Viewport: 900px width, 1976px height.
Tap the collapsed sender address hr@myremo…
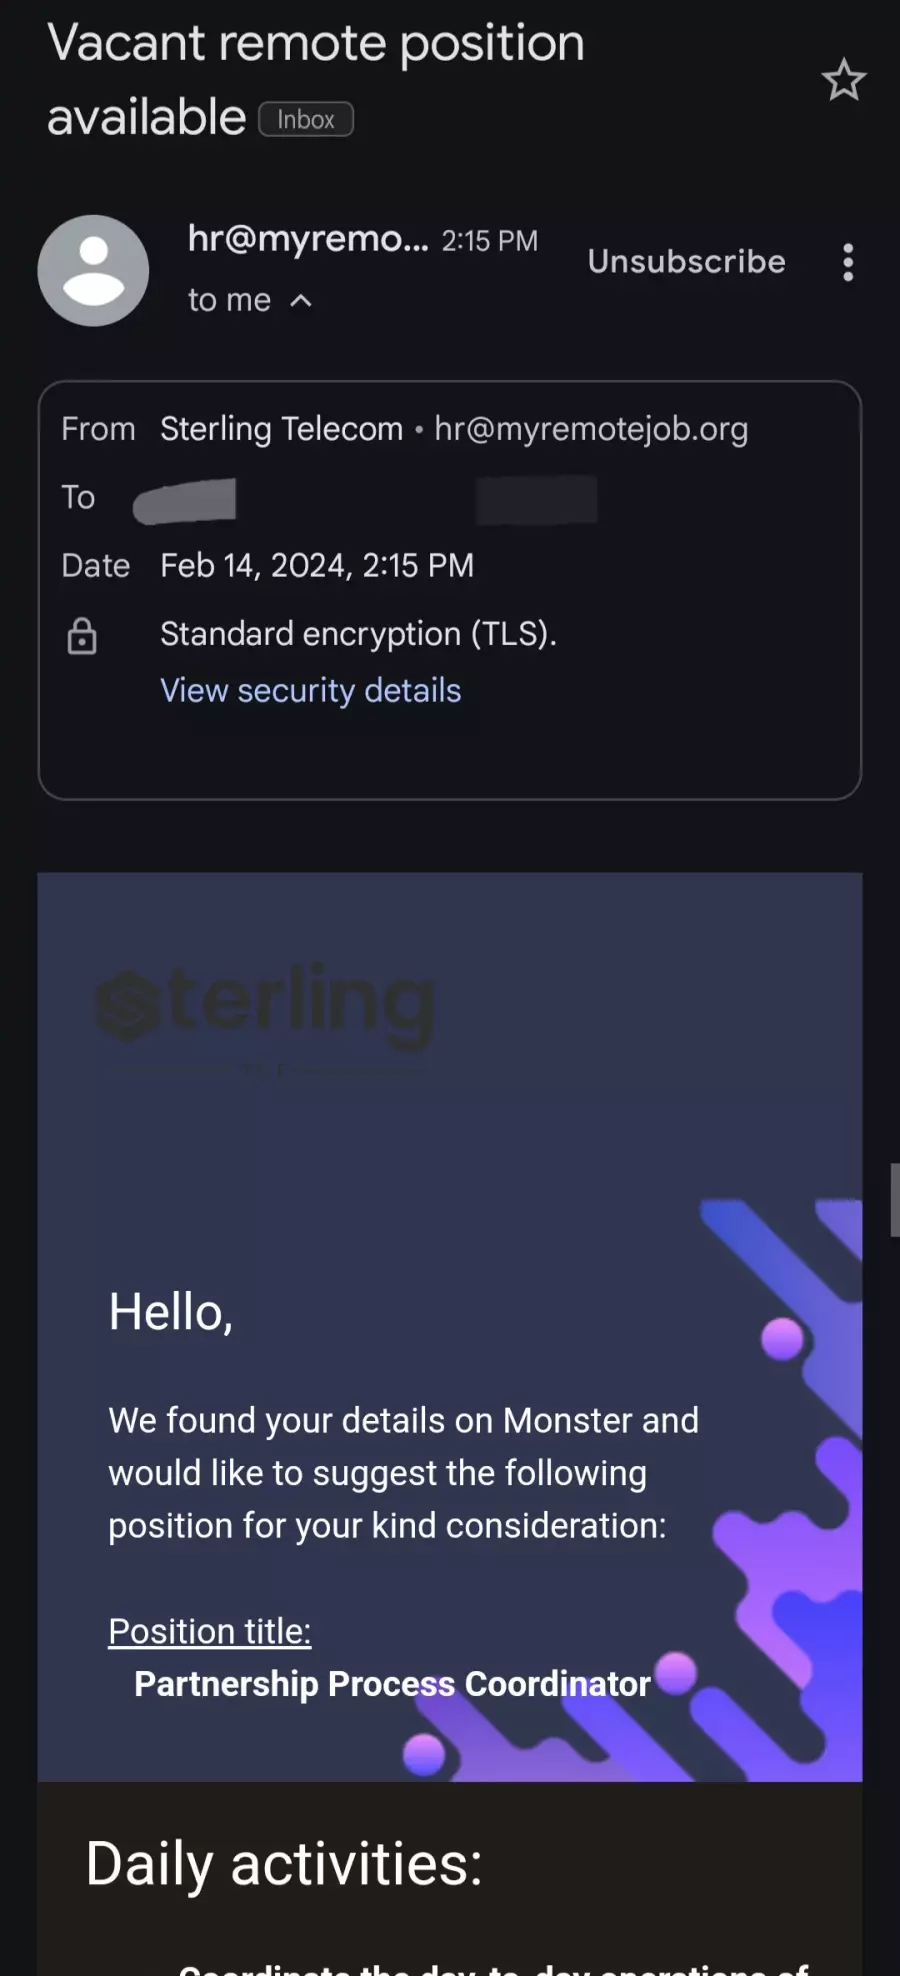tap(308, 239)
